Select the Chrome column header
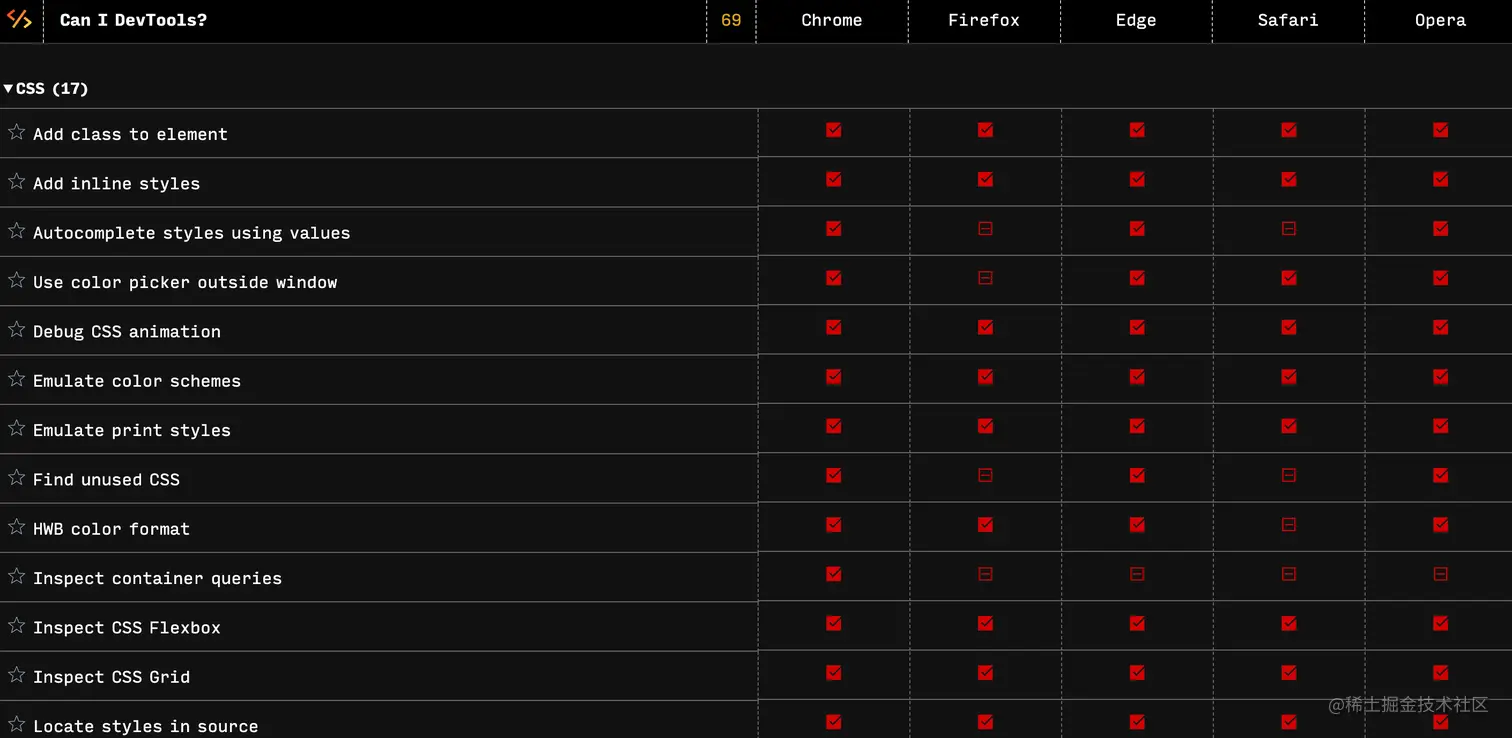 (x=832, y=20)
